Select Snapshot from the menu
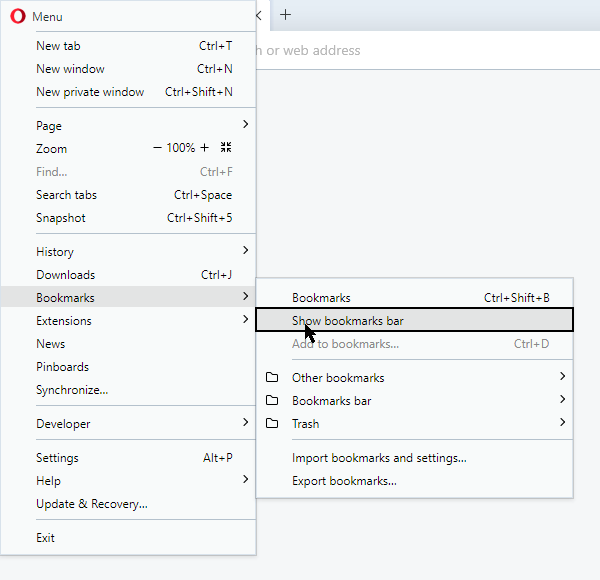 128,218
